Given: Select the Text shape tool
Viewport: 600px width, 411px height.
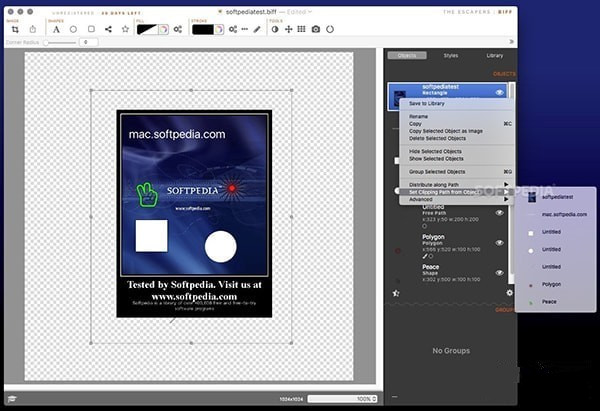Looking at the screenshot, I should 56,29.
